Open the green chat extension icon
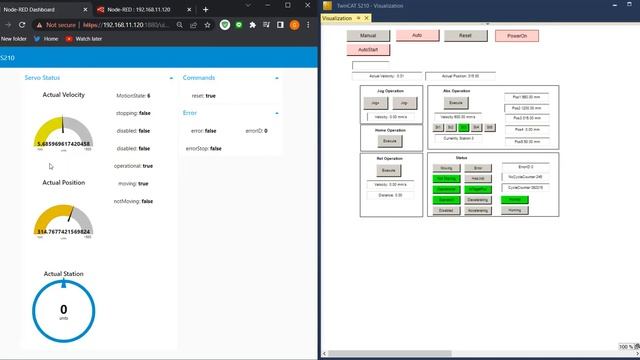The width and height of the screenshot is (640, 360). [239, 25]
